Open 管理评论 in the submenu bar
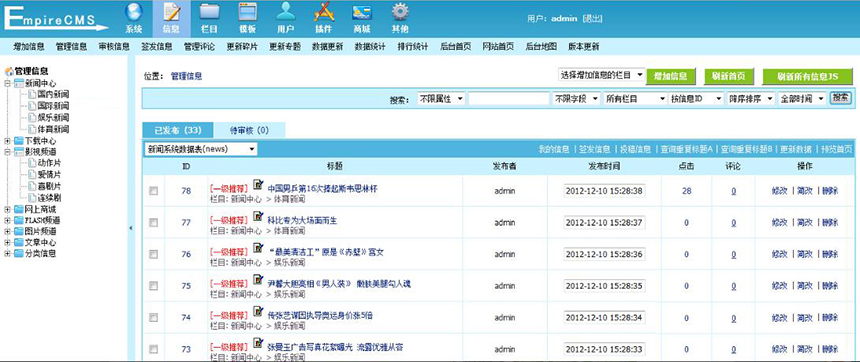The width and height of the screenshot is (860, 362). [x=199, y=47]
